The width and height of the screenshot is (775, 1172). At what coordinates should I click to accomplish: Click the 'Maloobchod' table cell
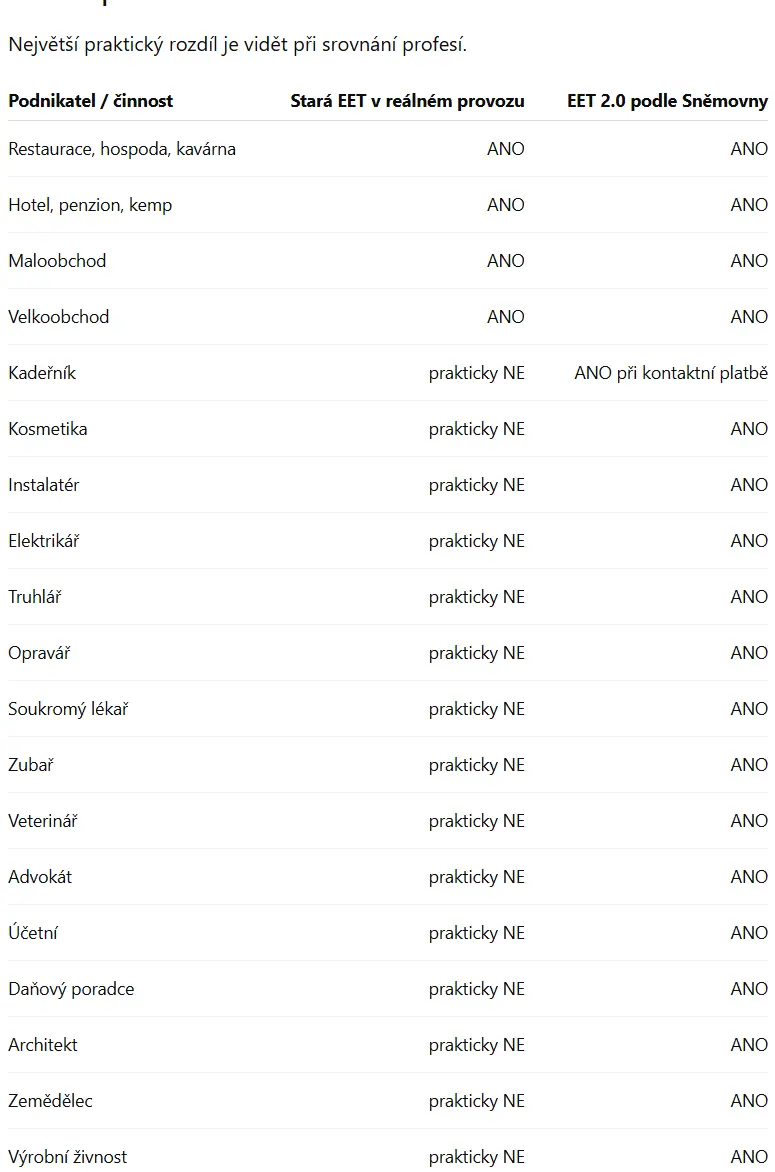pos(57,261)
